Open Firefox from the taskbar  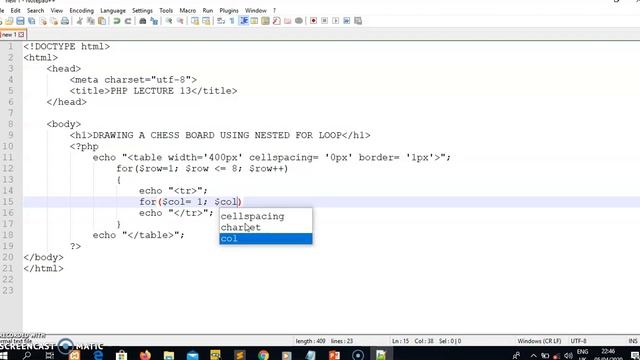point(145,355)
